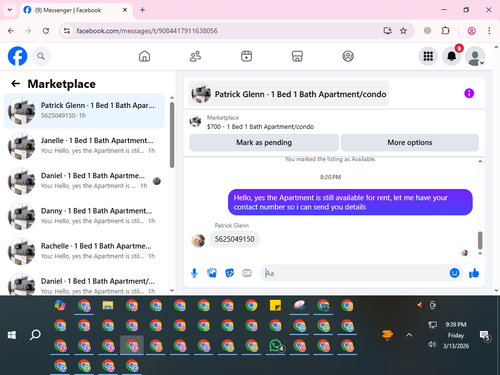The image size is (500, 375).
Task: Click the $700 - 1 Bed 1 Bath listing text
Action: (260, 127)
